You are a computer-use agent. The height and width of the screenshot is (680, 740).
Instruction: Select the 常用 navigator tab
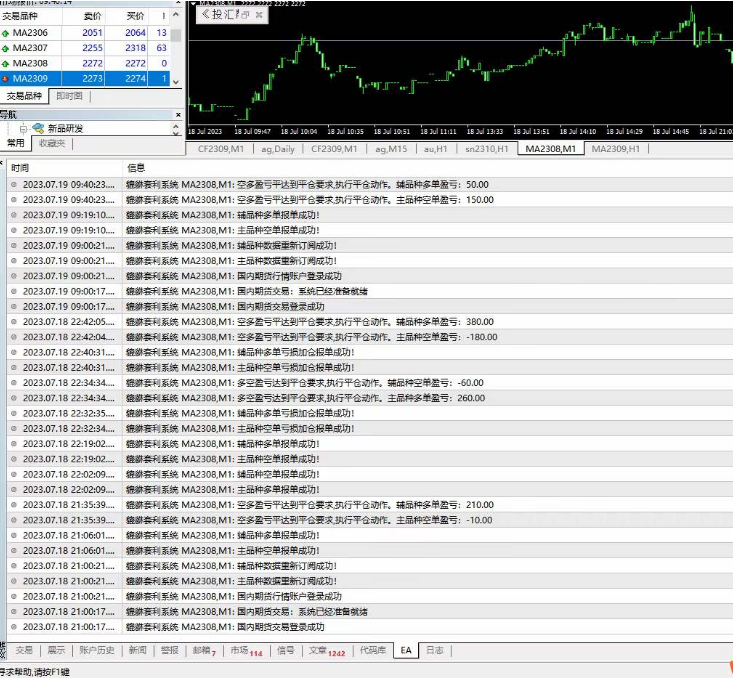(x=15, y=143)
